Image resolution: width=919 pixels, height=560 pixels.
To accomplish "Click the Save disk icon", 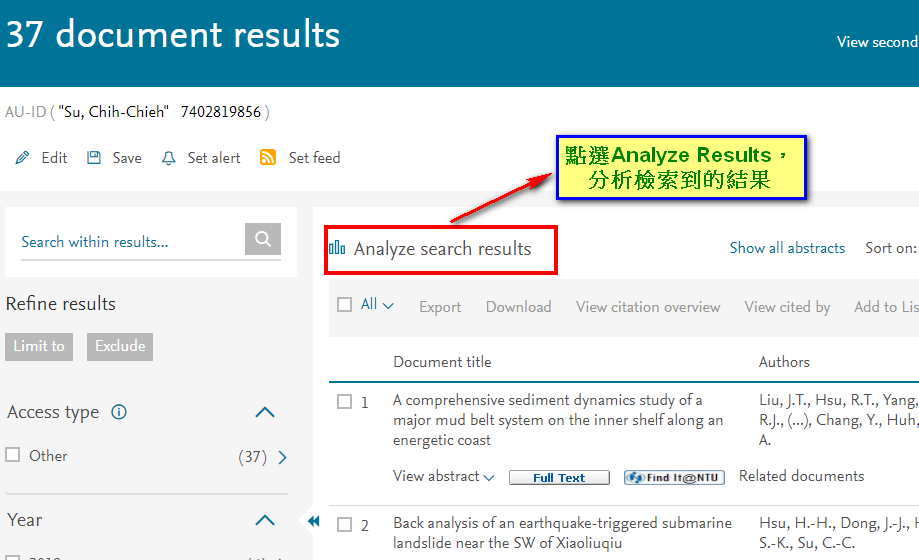I will (x=94, y=158).
